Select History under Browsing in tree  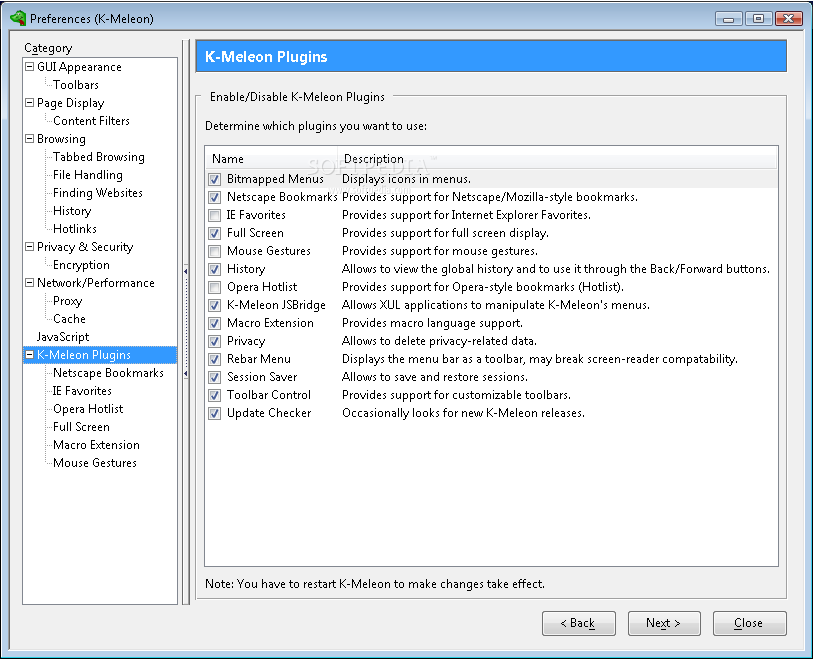click(x=72, y=211)
